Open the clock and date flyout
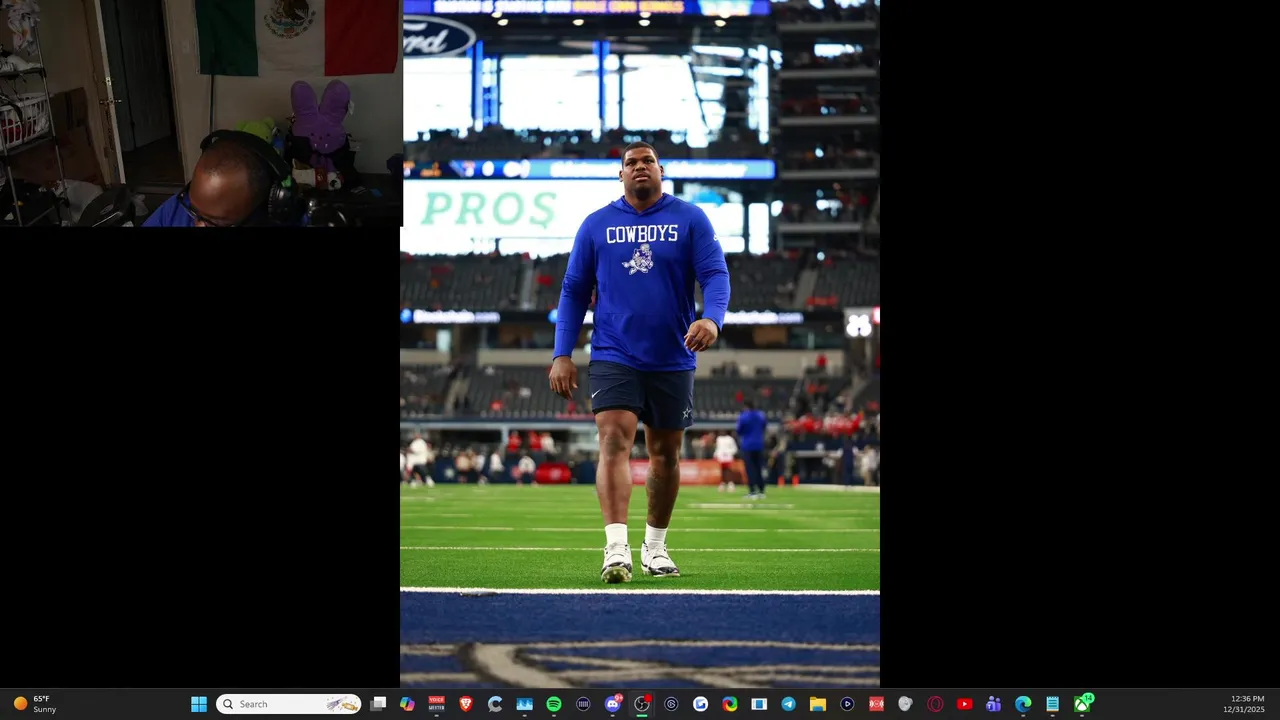The width and height of the screenshot is (1280, 720). click(1243, 704)
